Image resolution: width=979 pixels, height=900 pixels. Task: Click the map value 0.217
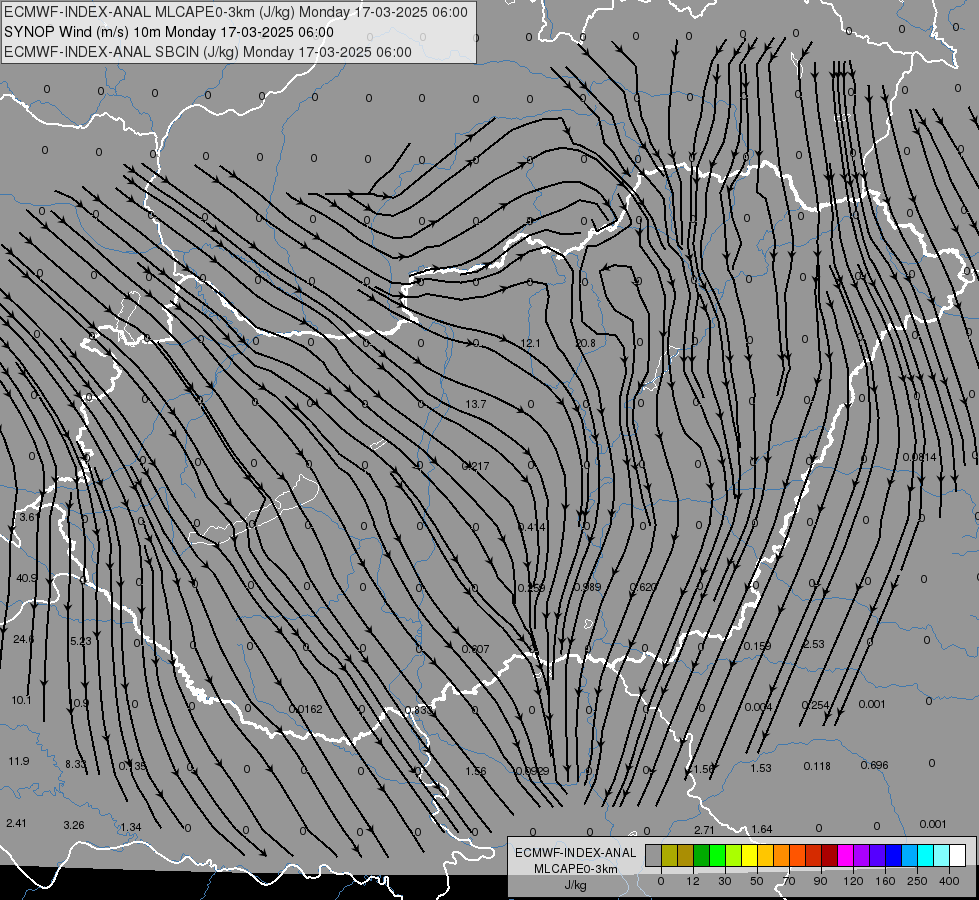[x=476, y=466]
